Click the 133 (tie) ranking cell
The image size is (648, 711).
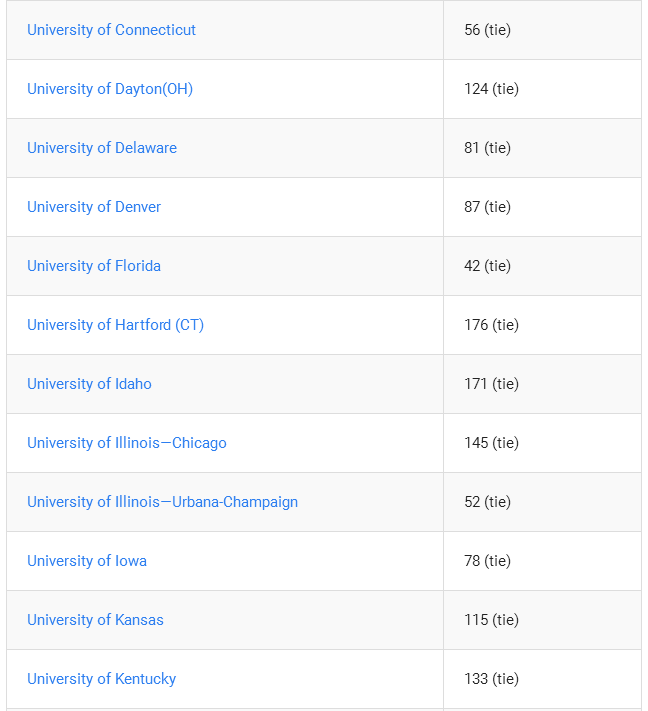coord(542,678)
